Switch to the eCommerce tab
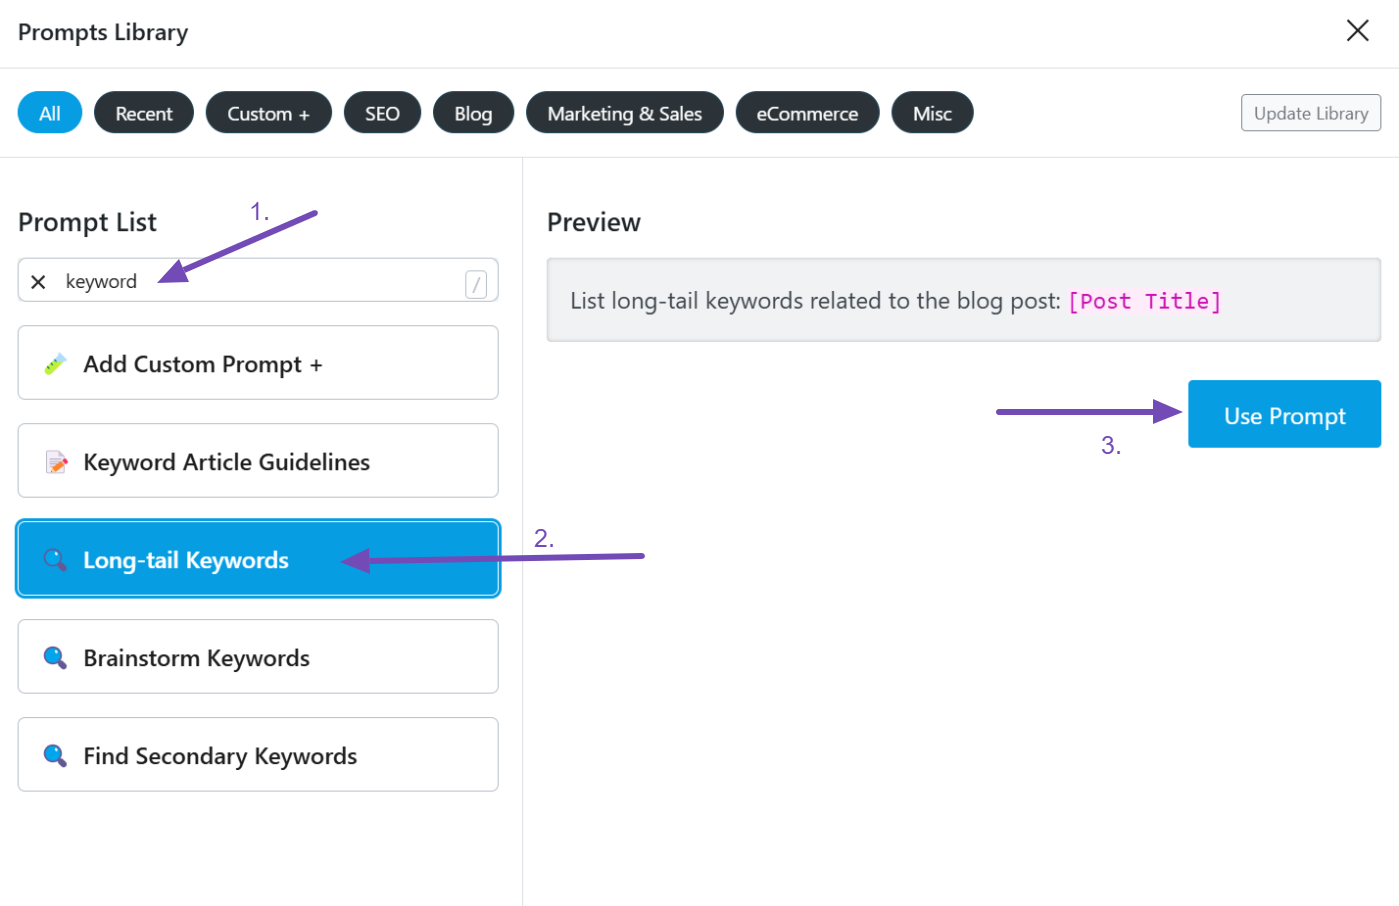The image size is (1399, 906). pos(807,113)
